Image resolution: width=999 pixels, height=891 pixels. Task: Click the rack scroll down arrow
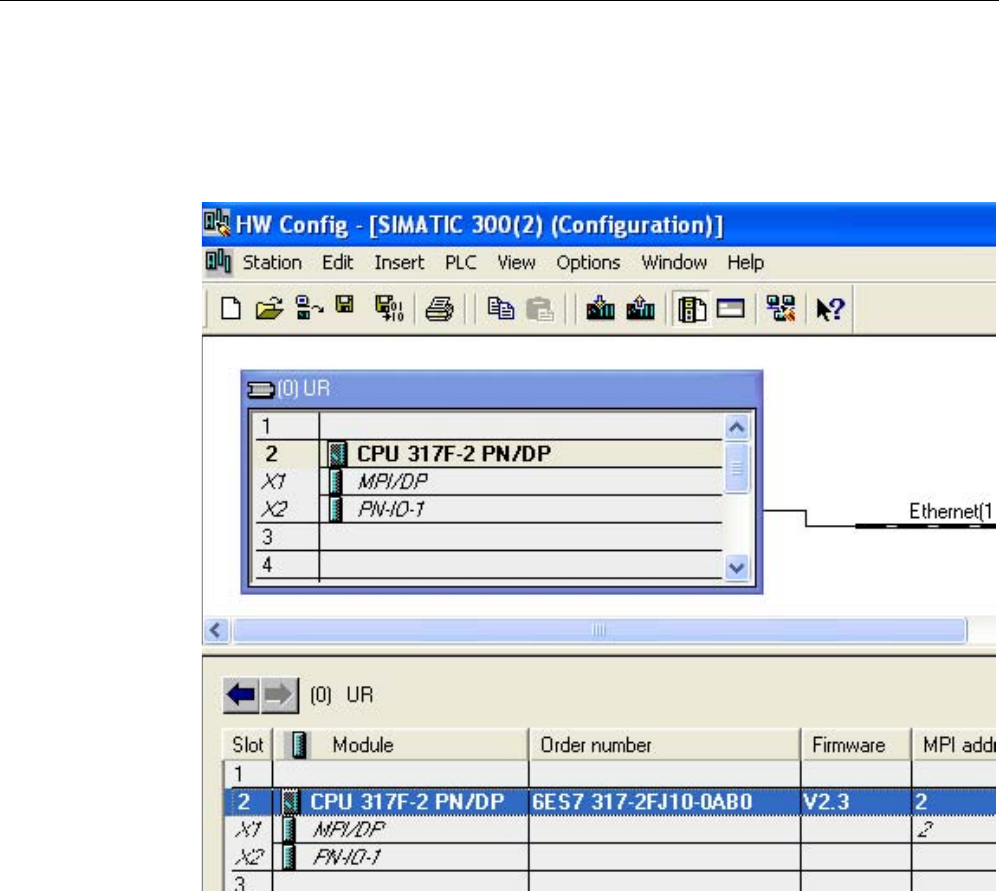[737, 567]
